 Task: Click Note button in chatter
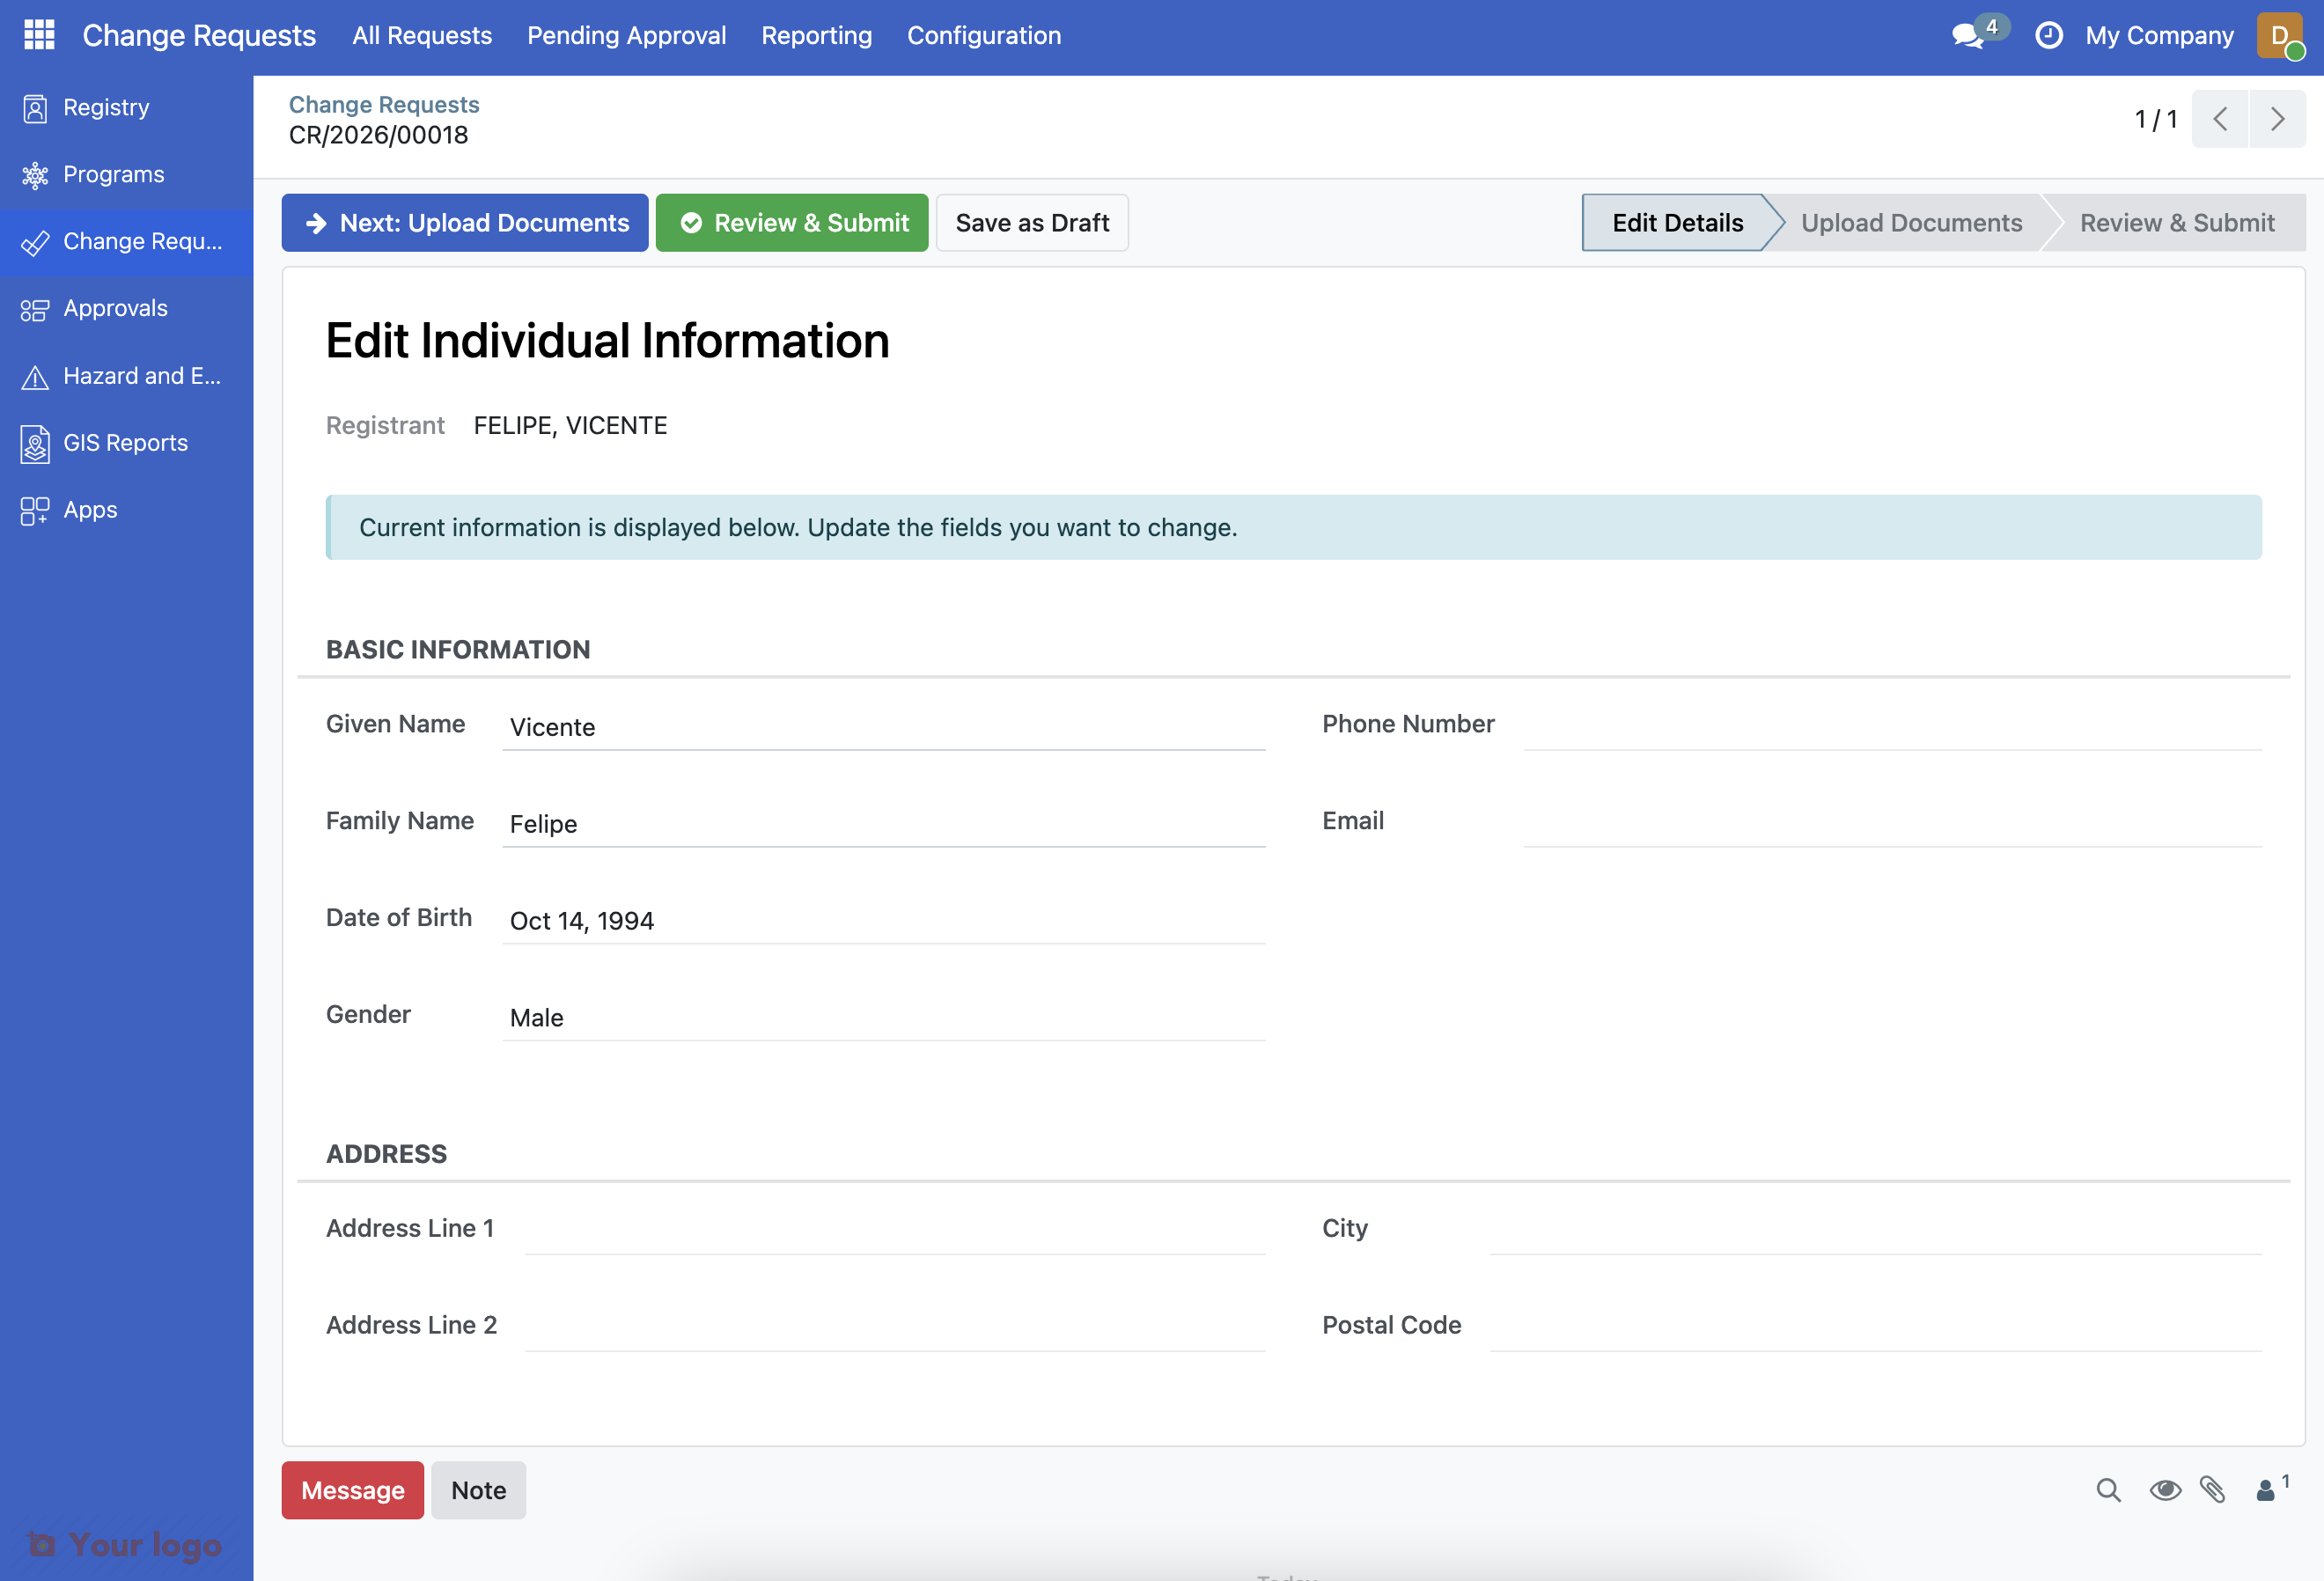[x=479, y=1490]
